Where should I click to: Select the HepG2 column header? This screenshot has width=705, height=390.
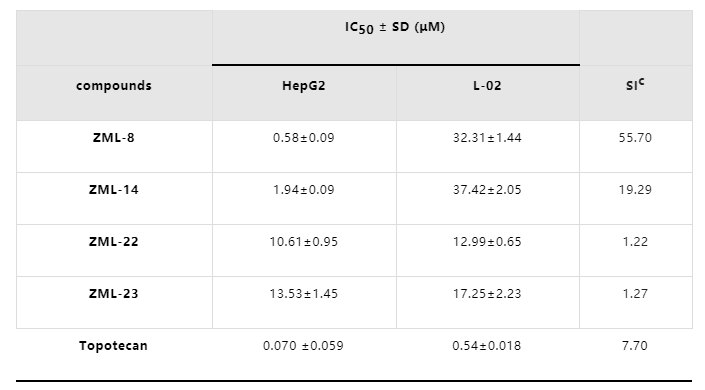coord(303,85)
